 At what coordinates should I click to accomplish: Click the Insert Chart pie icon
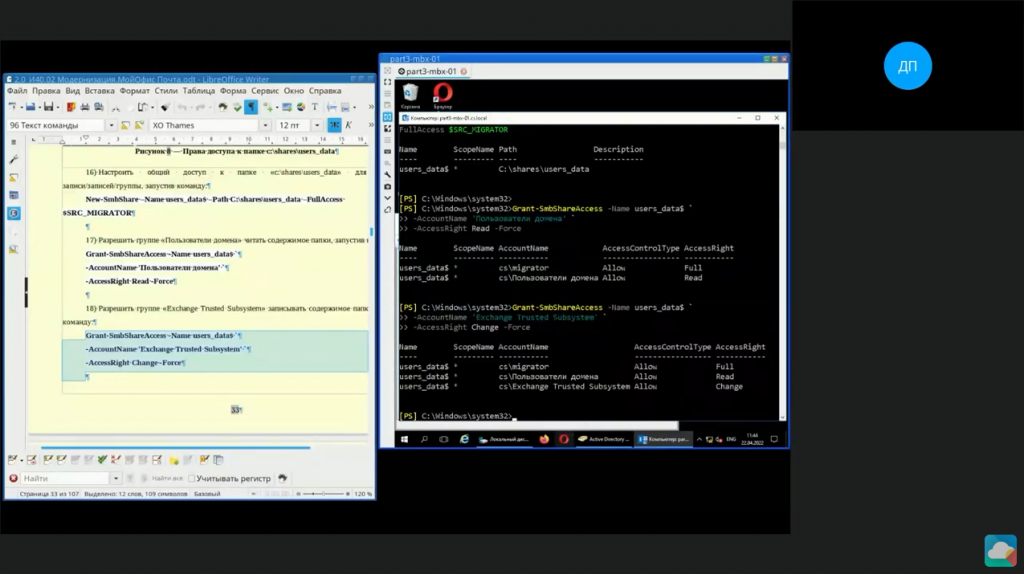click(x=300, y=107)
